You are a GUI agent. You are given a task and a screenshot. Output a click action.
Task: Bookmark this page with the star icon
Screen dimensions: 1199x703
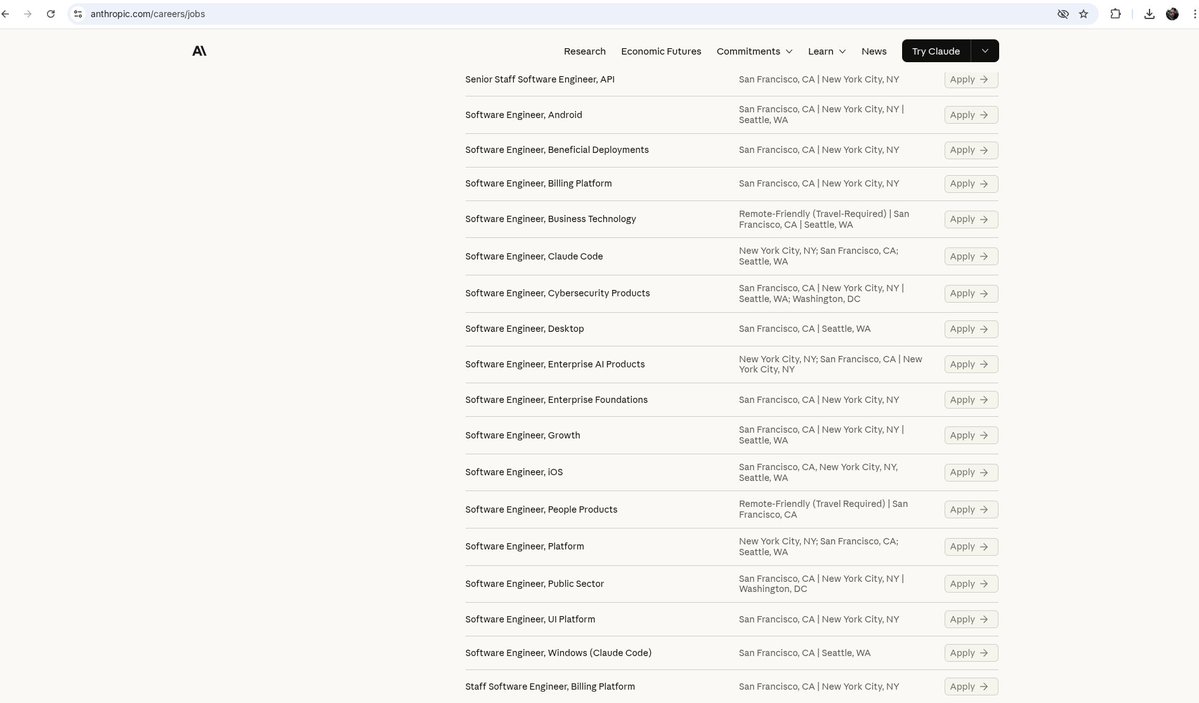tap(1084, 14)
